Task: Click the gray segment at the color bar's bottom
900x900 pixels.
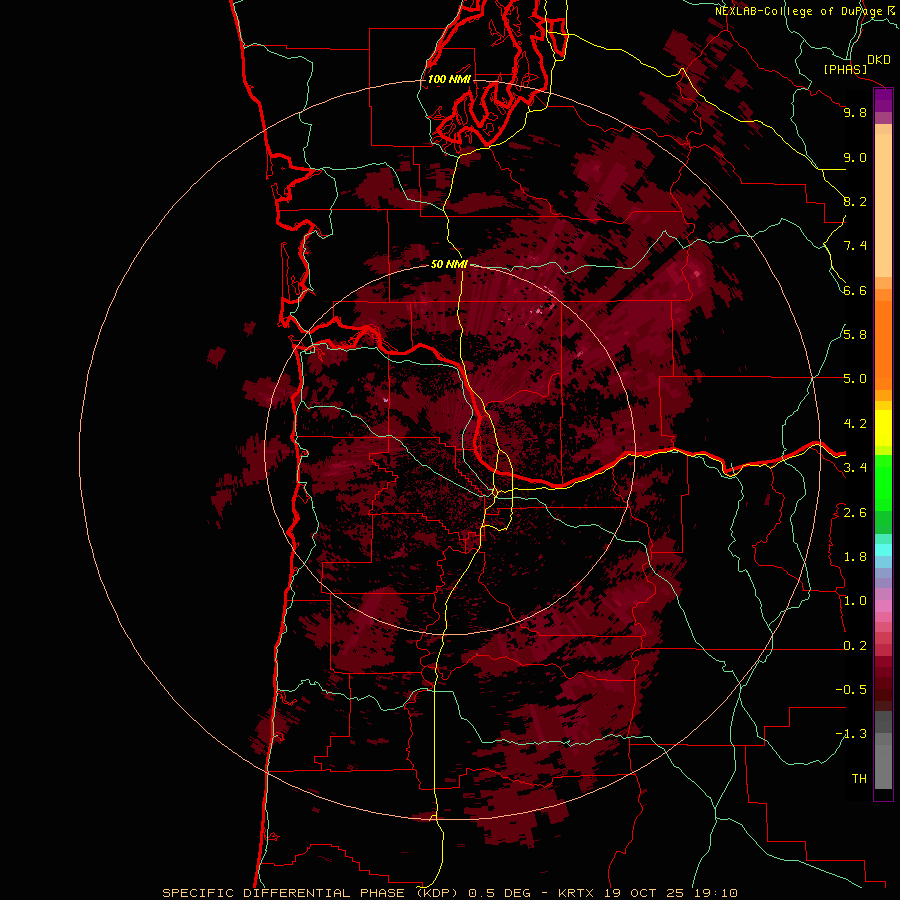Action: coord(883,761)
